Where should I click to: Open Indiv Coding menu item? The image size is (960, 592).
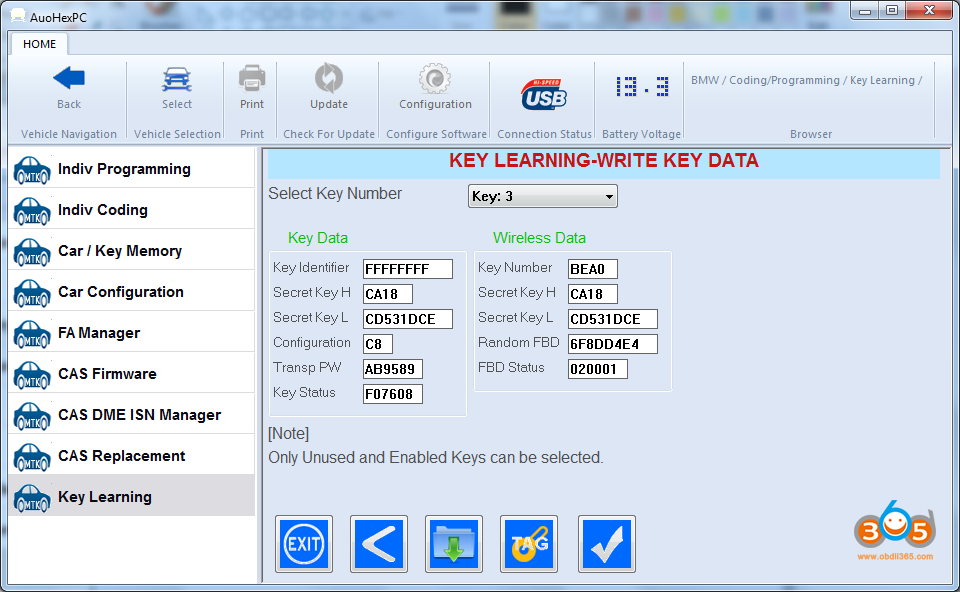click(132, 209)
